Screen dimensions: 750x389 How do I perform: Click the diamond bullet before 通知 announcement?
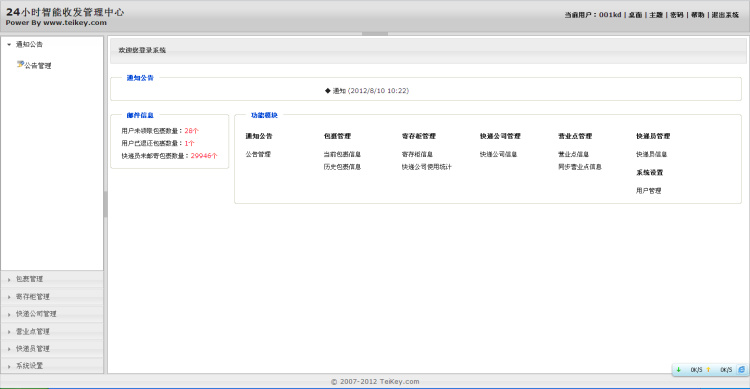tap(328, 90)
